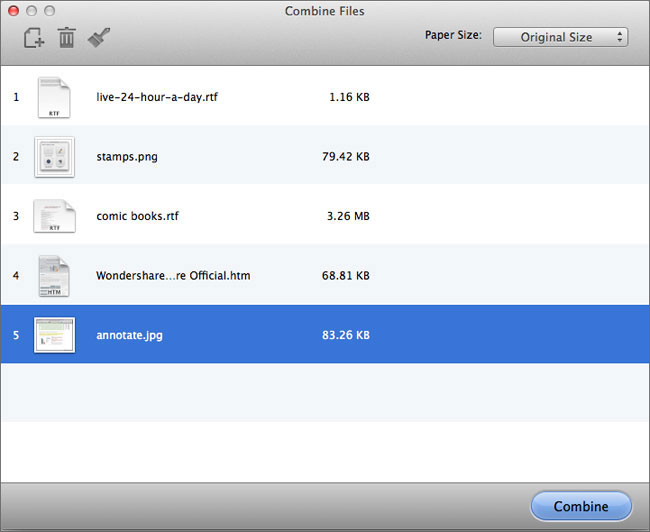This screenshot has width=650, height=532.
Task: Select the annotate.jpg thumbnail
Action: click(54, 335)
